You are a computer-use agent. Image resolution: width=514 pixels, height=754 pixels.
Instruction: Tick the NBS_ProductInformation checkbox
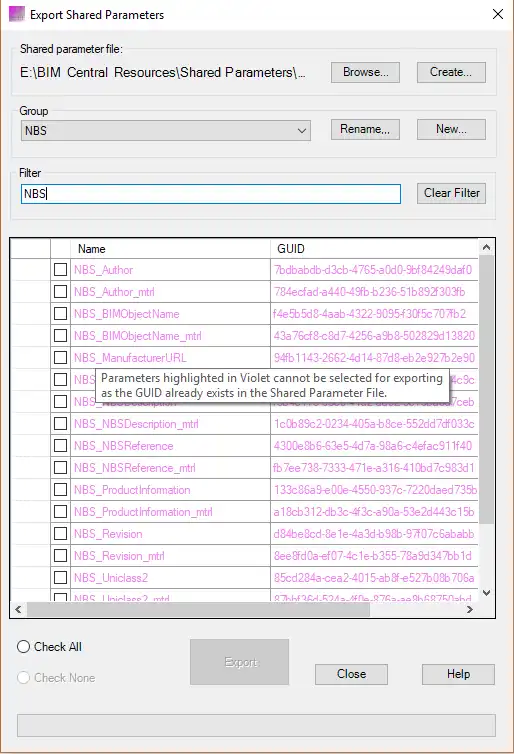(61, 490)
